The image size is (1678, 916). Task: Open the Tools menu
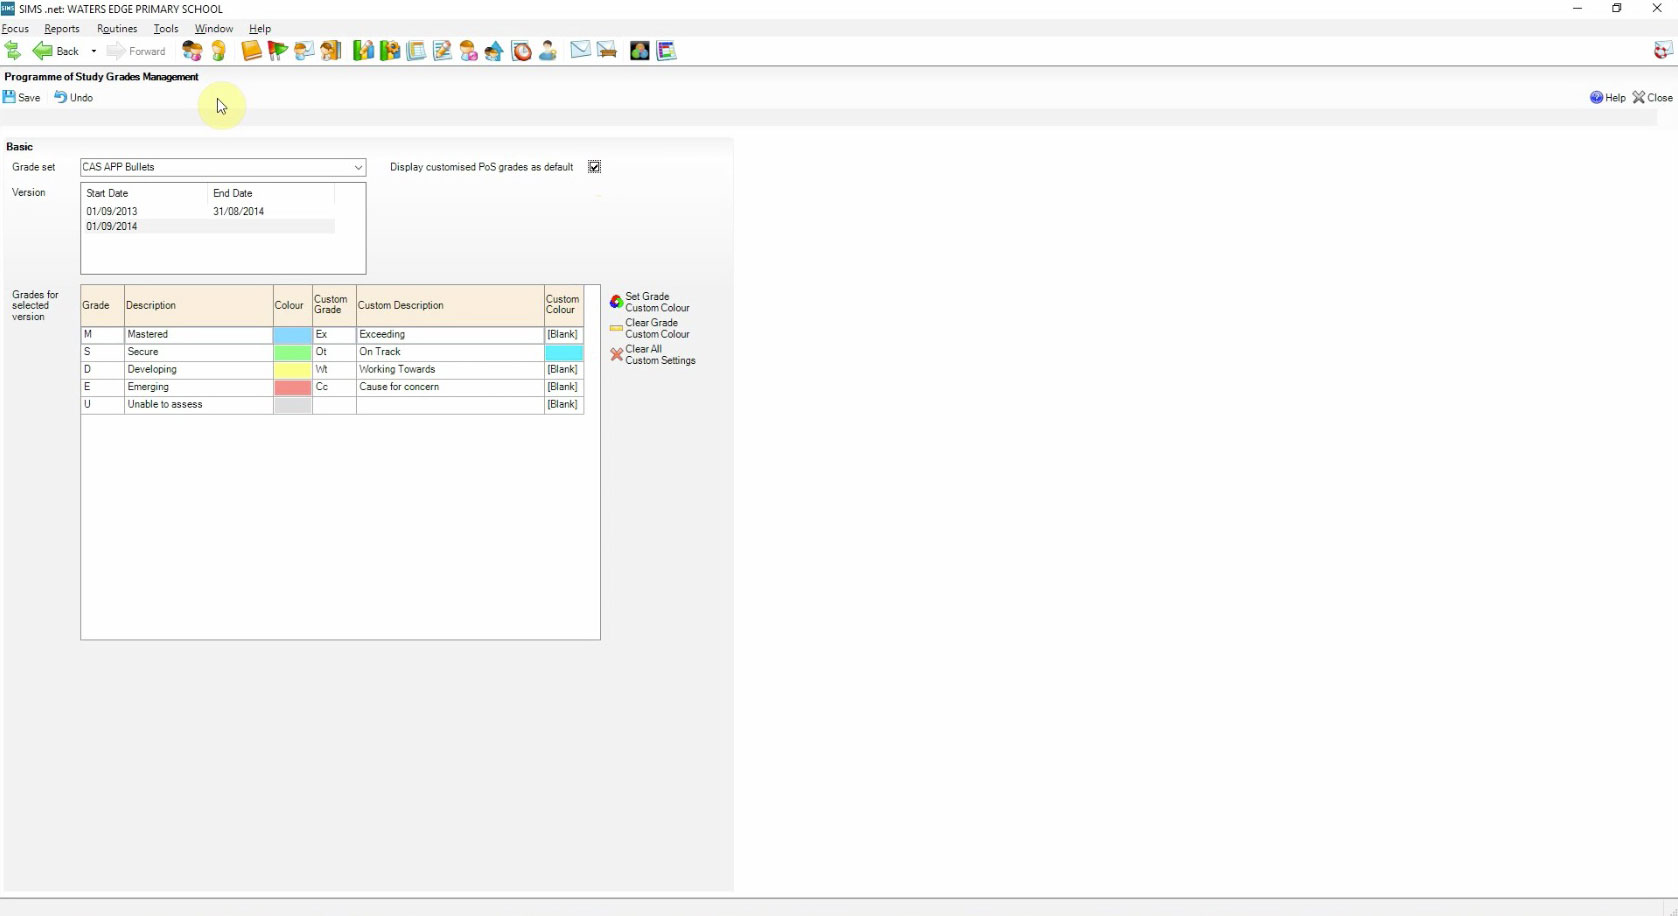166,29
